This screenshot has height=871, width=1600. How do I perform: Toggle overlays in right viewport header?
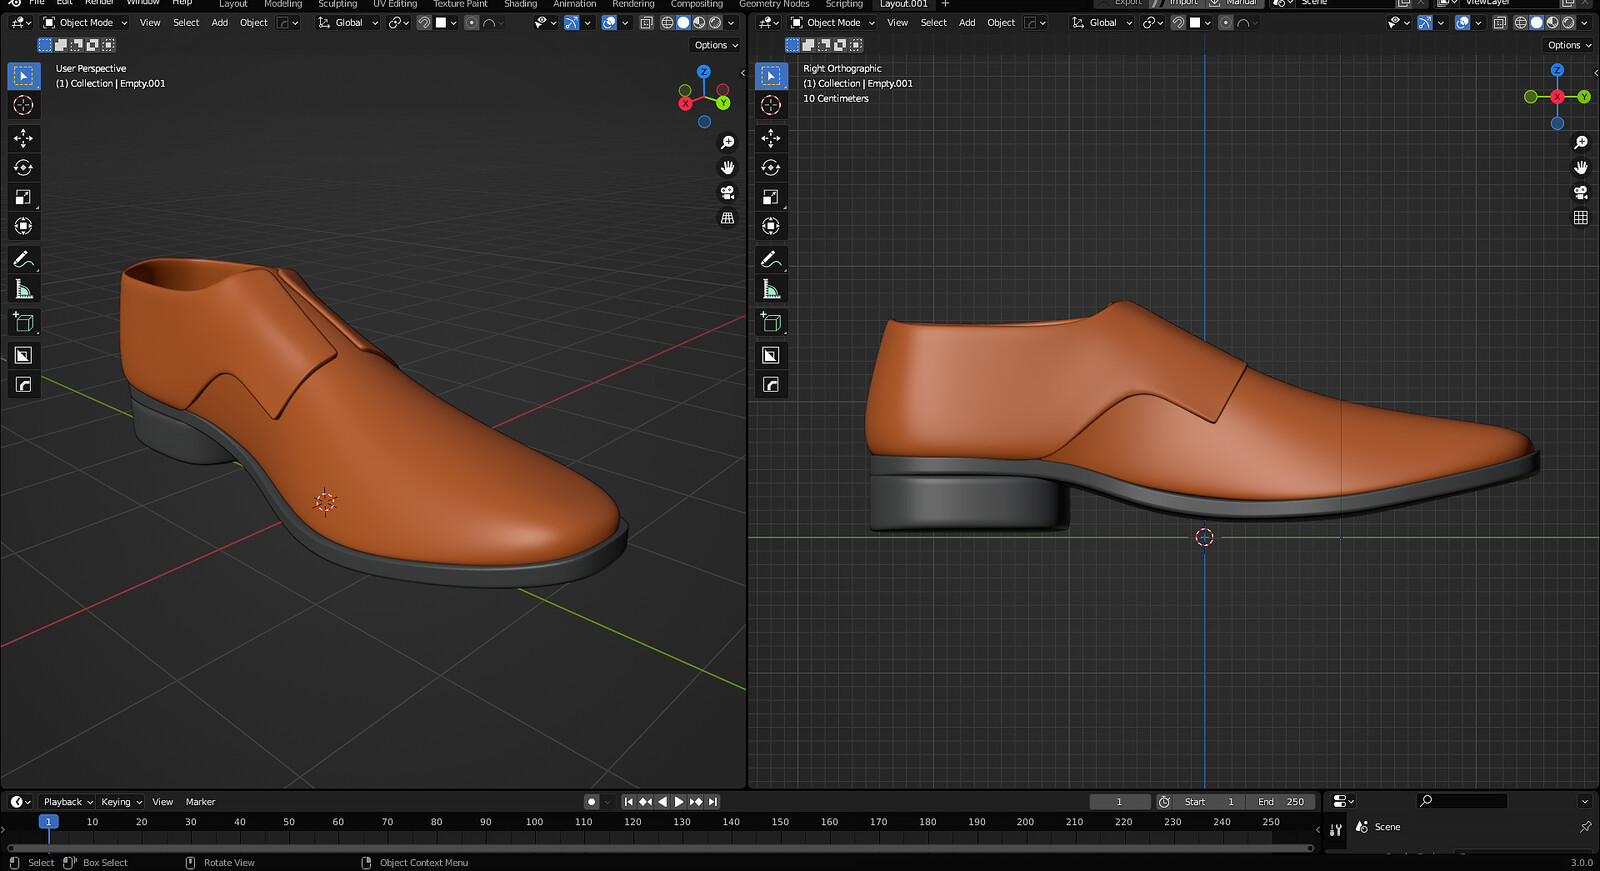1462,23
